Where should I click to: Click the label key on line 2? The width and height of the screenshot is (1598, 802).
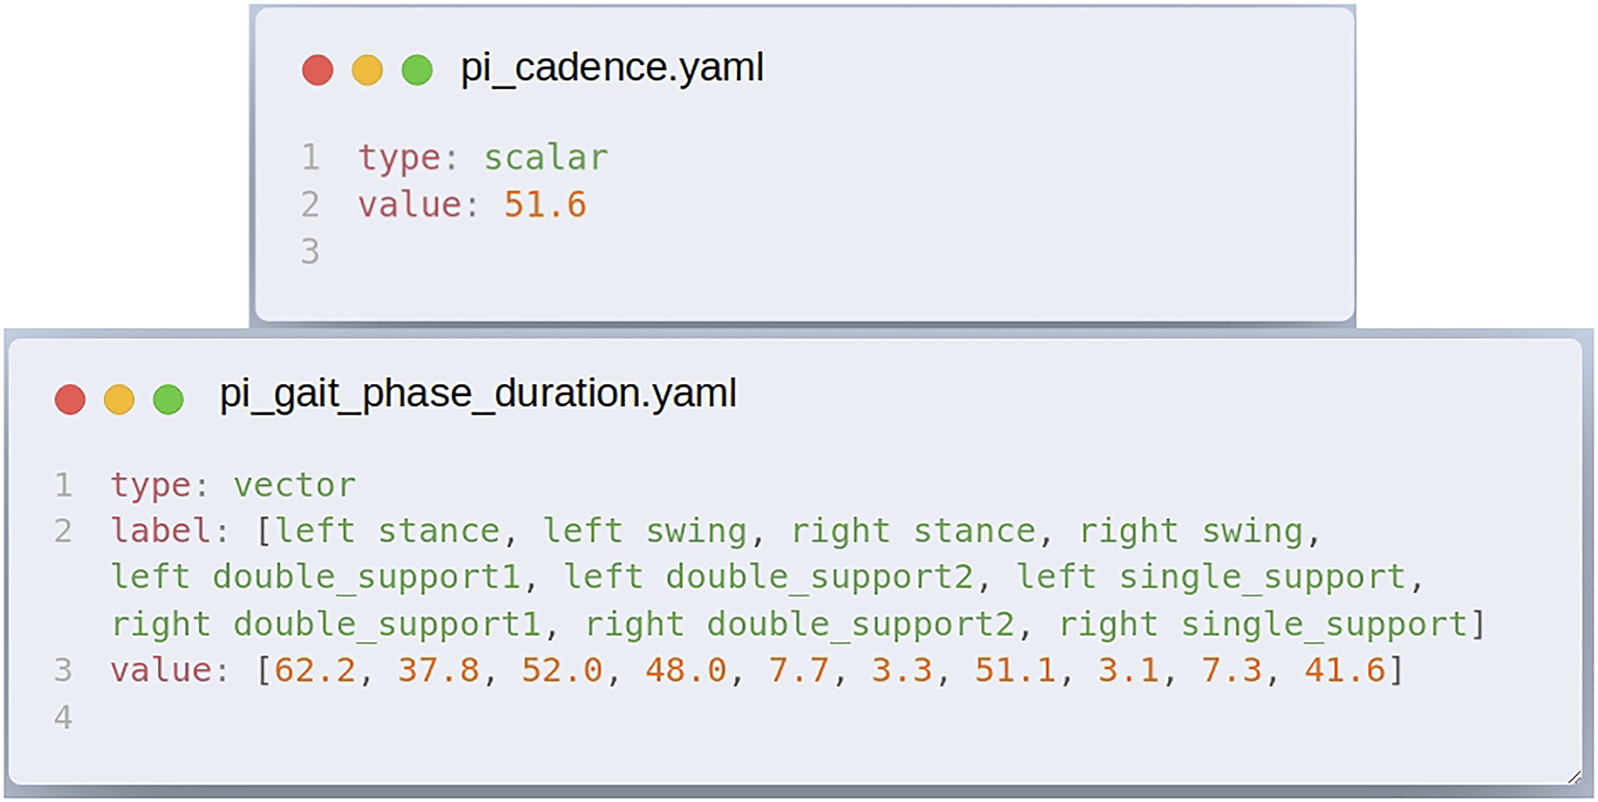pos(160,531)
